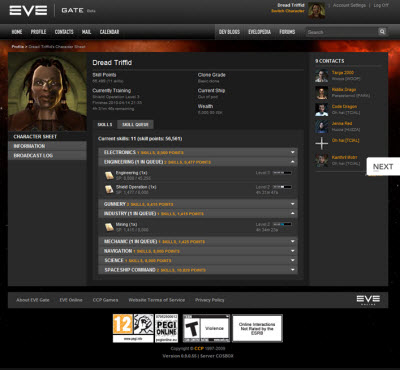
Task: Click the search magnifier icon
Action: (382, 32)
